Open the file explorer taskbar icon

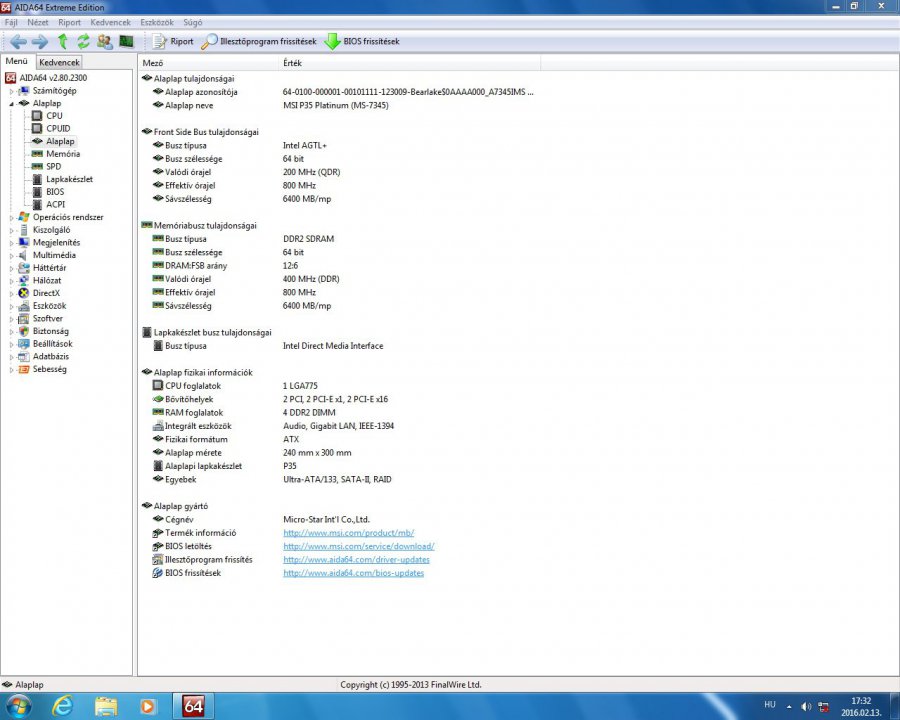pos(106,706)
